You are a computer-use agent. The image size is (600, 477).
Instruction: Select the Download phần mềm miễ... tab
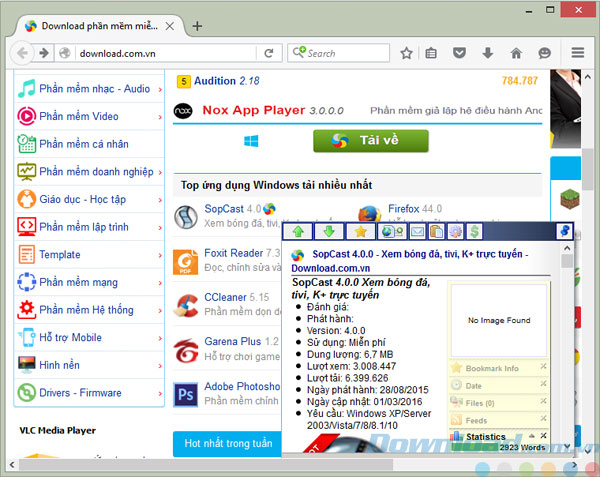[99, 26]
